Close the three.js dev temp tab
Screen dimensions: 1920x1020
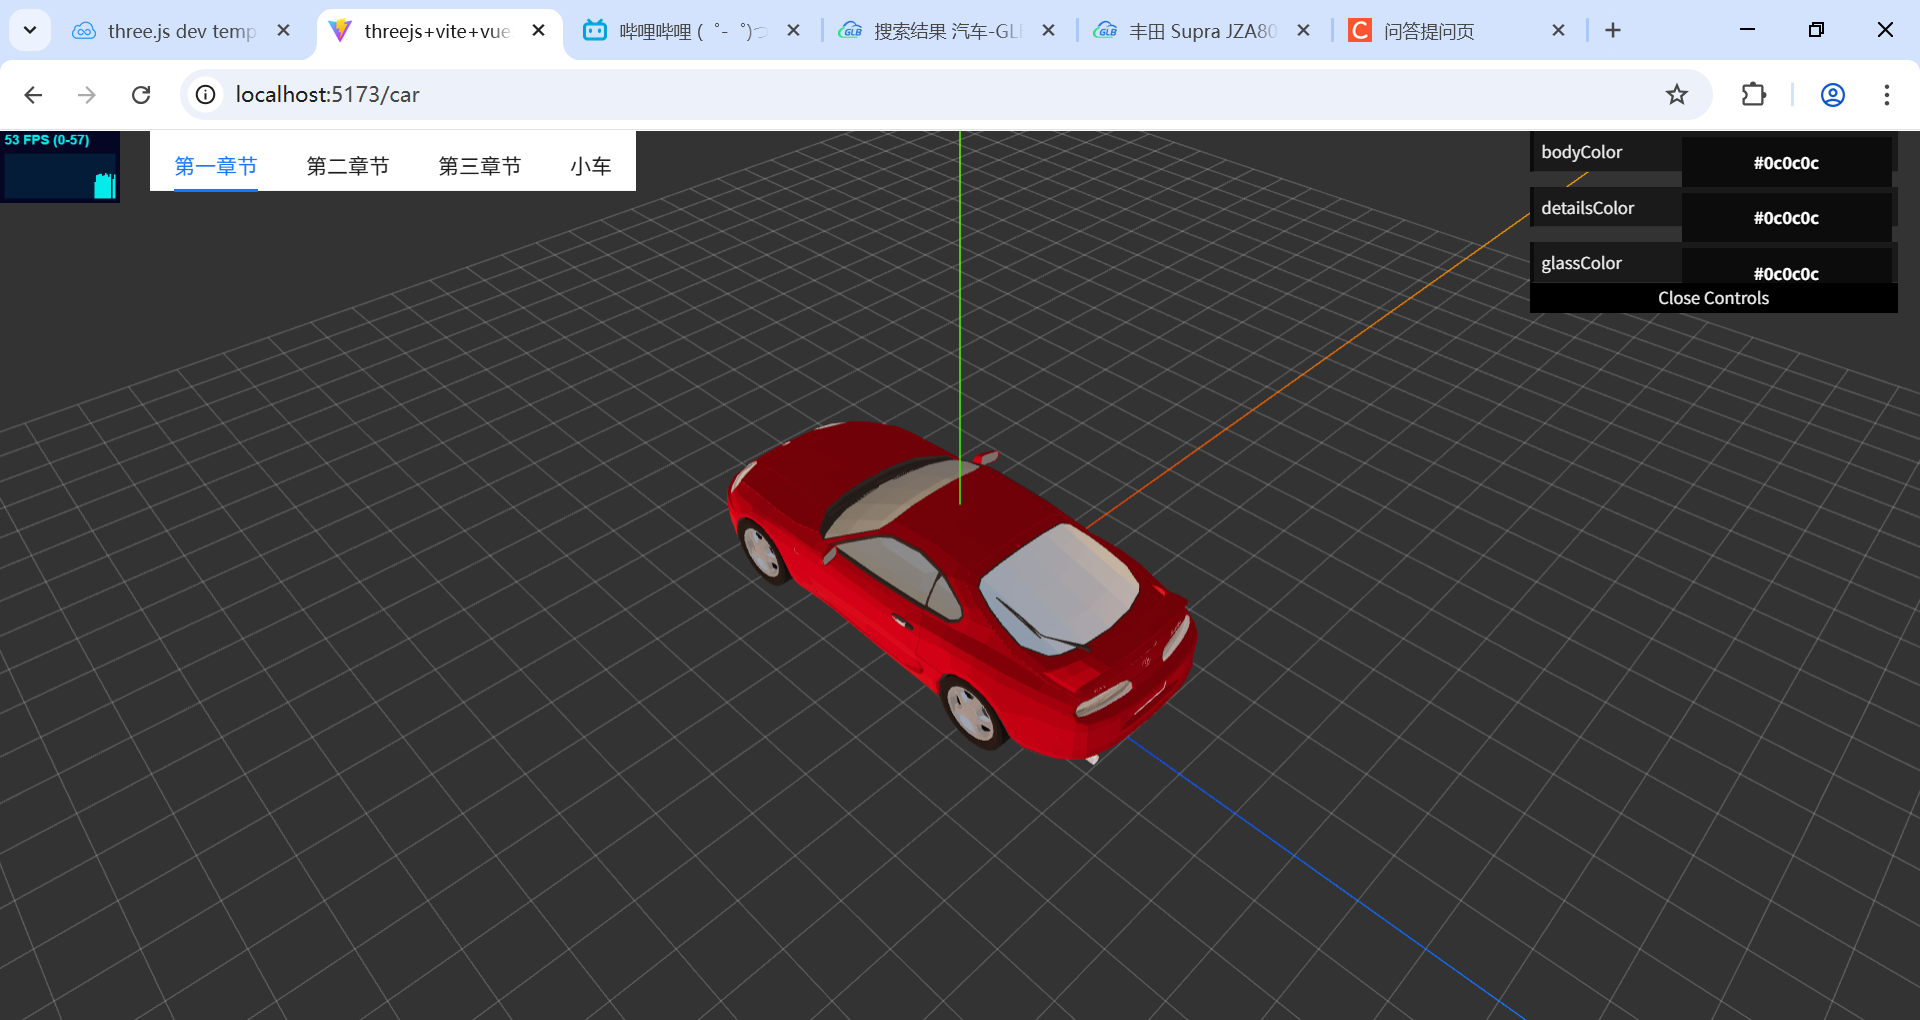point(284,31)
